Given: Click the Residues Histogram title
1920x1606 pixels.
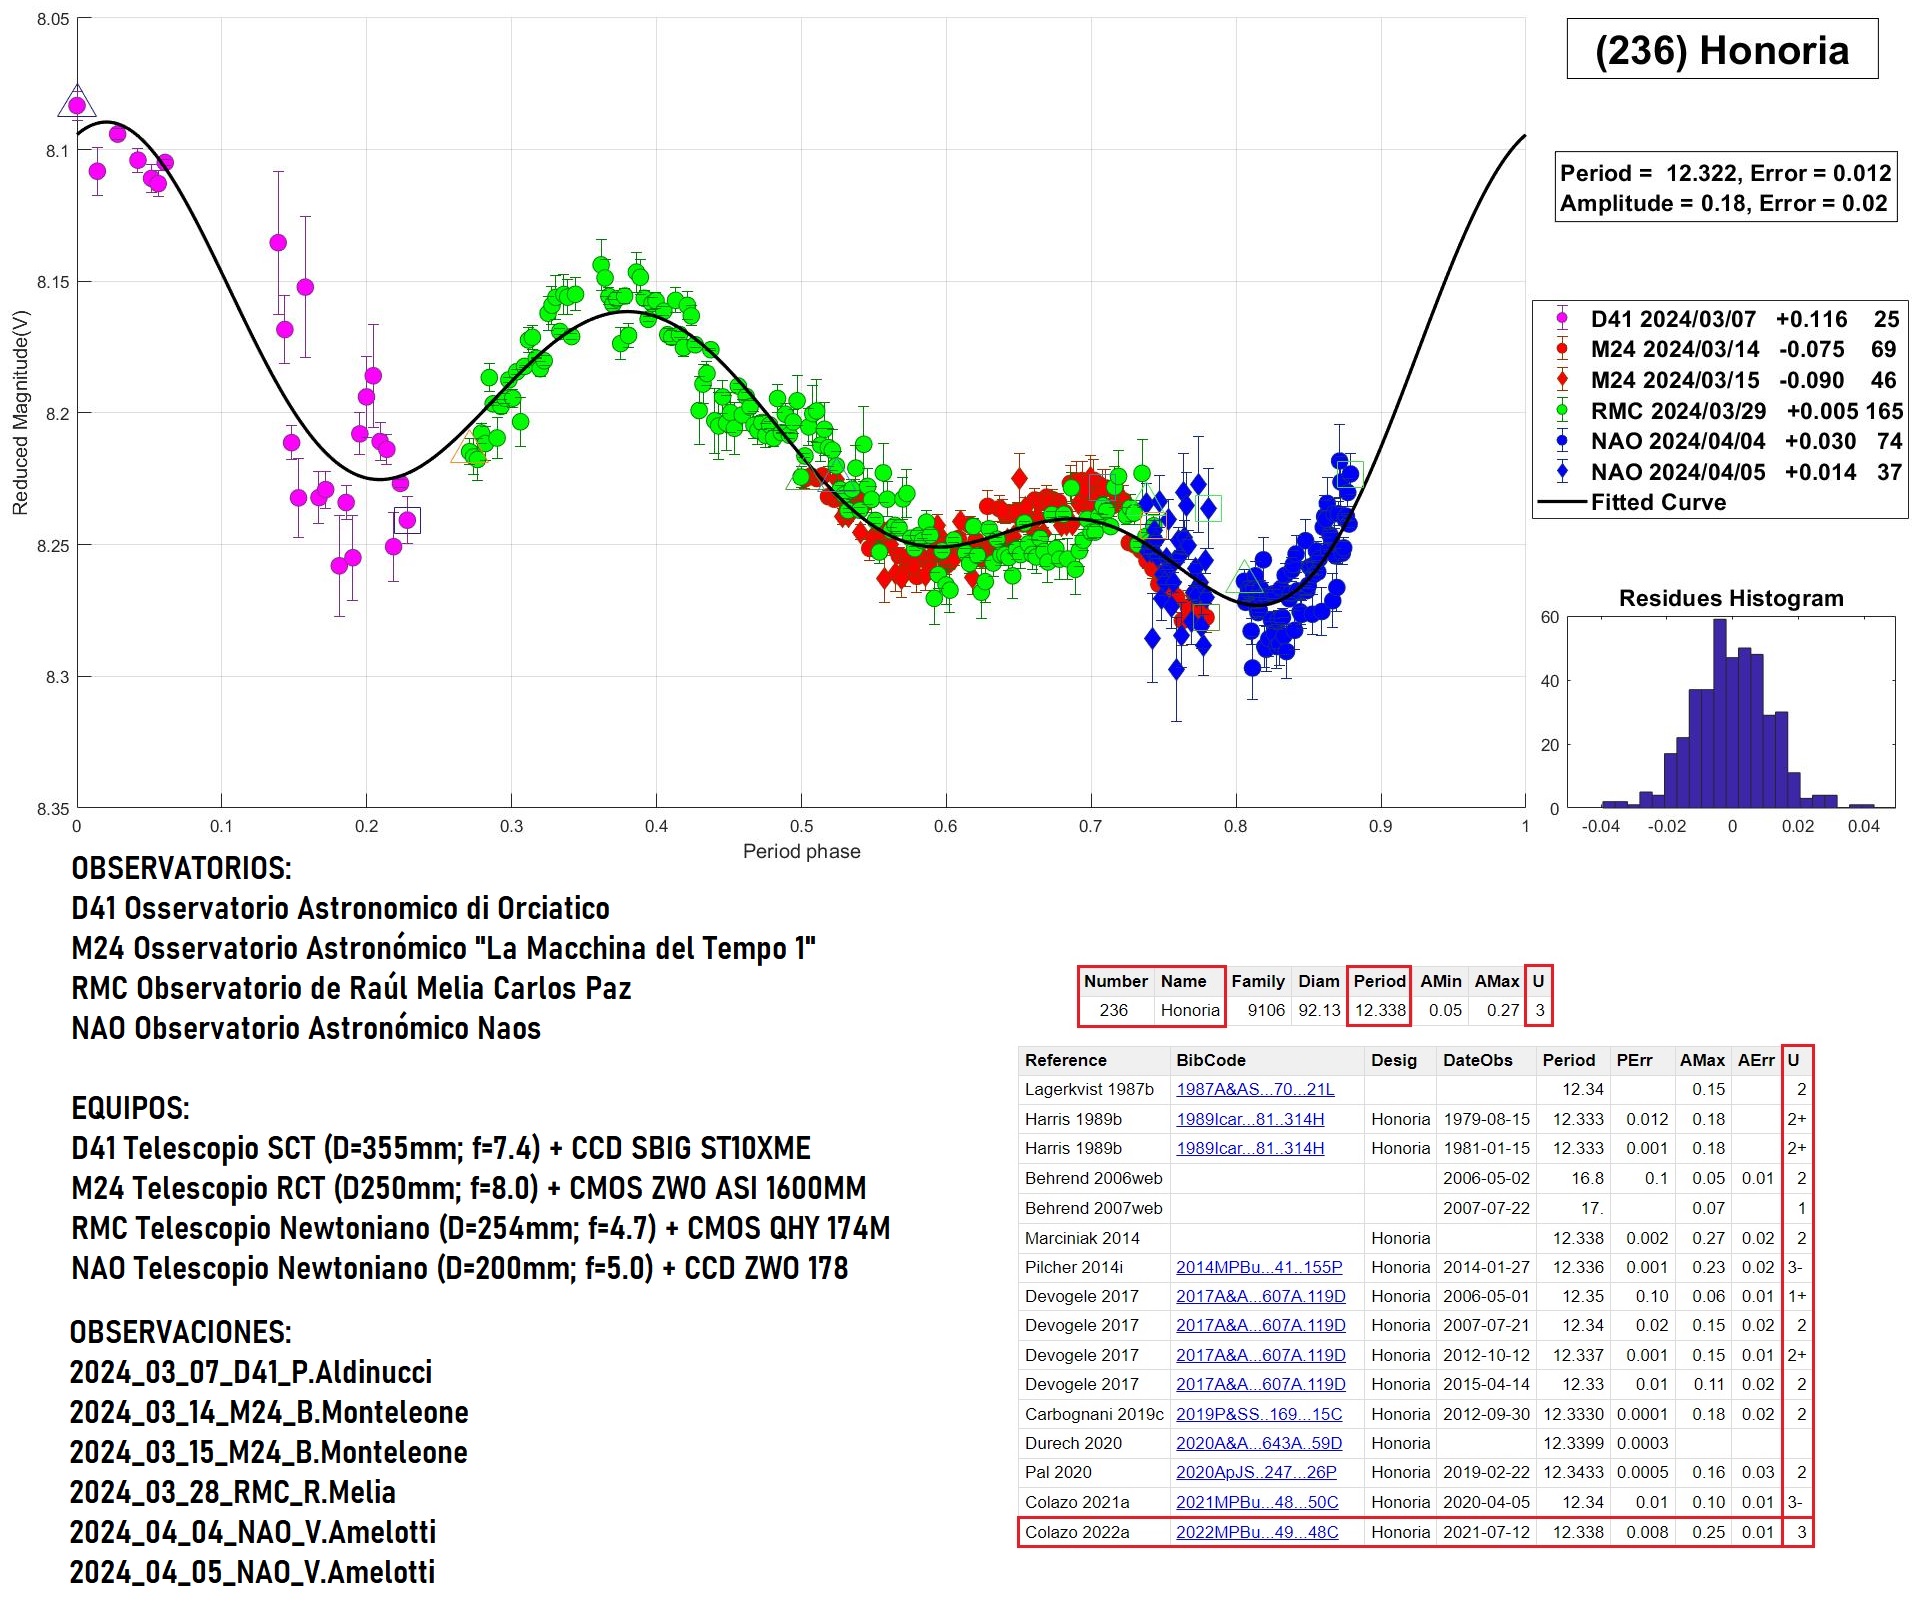Looking at the screenshot, I should [1731, 598].
